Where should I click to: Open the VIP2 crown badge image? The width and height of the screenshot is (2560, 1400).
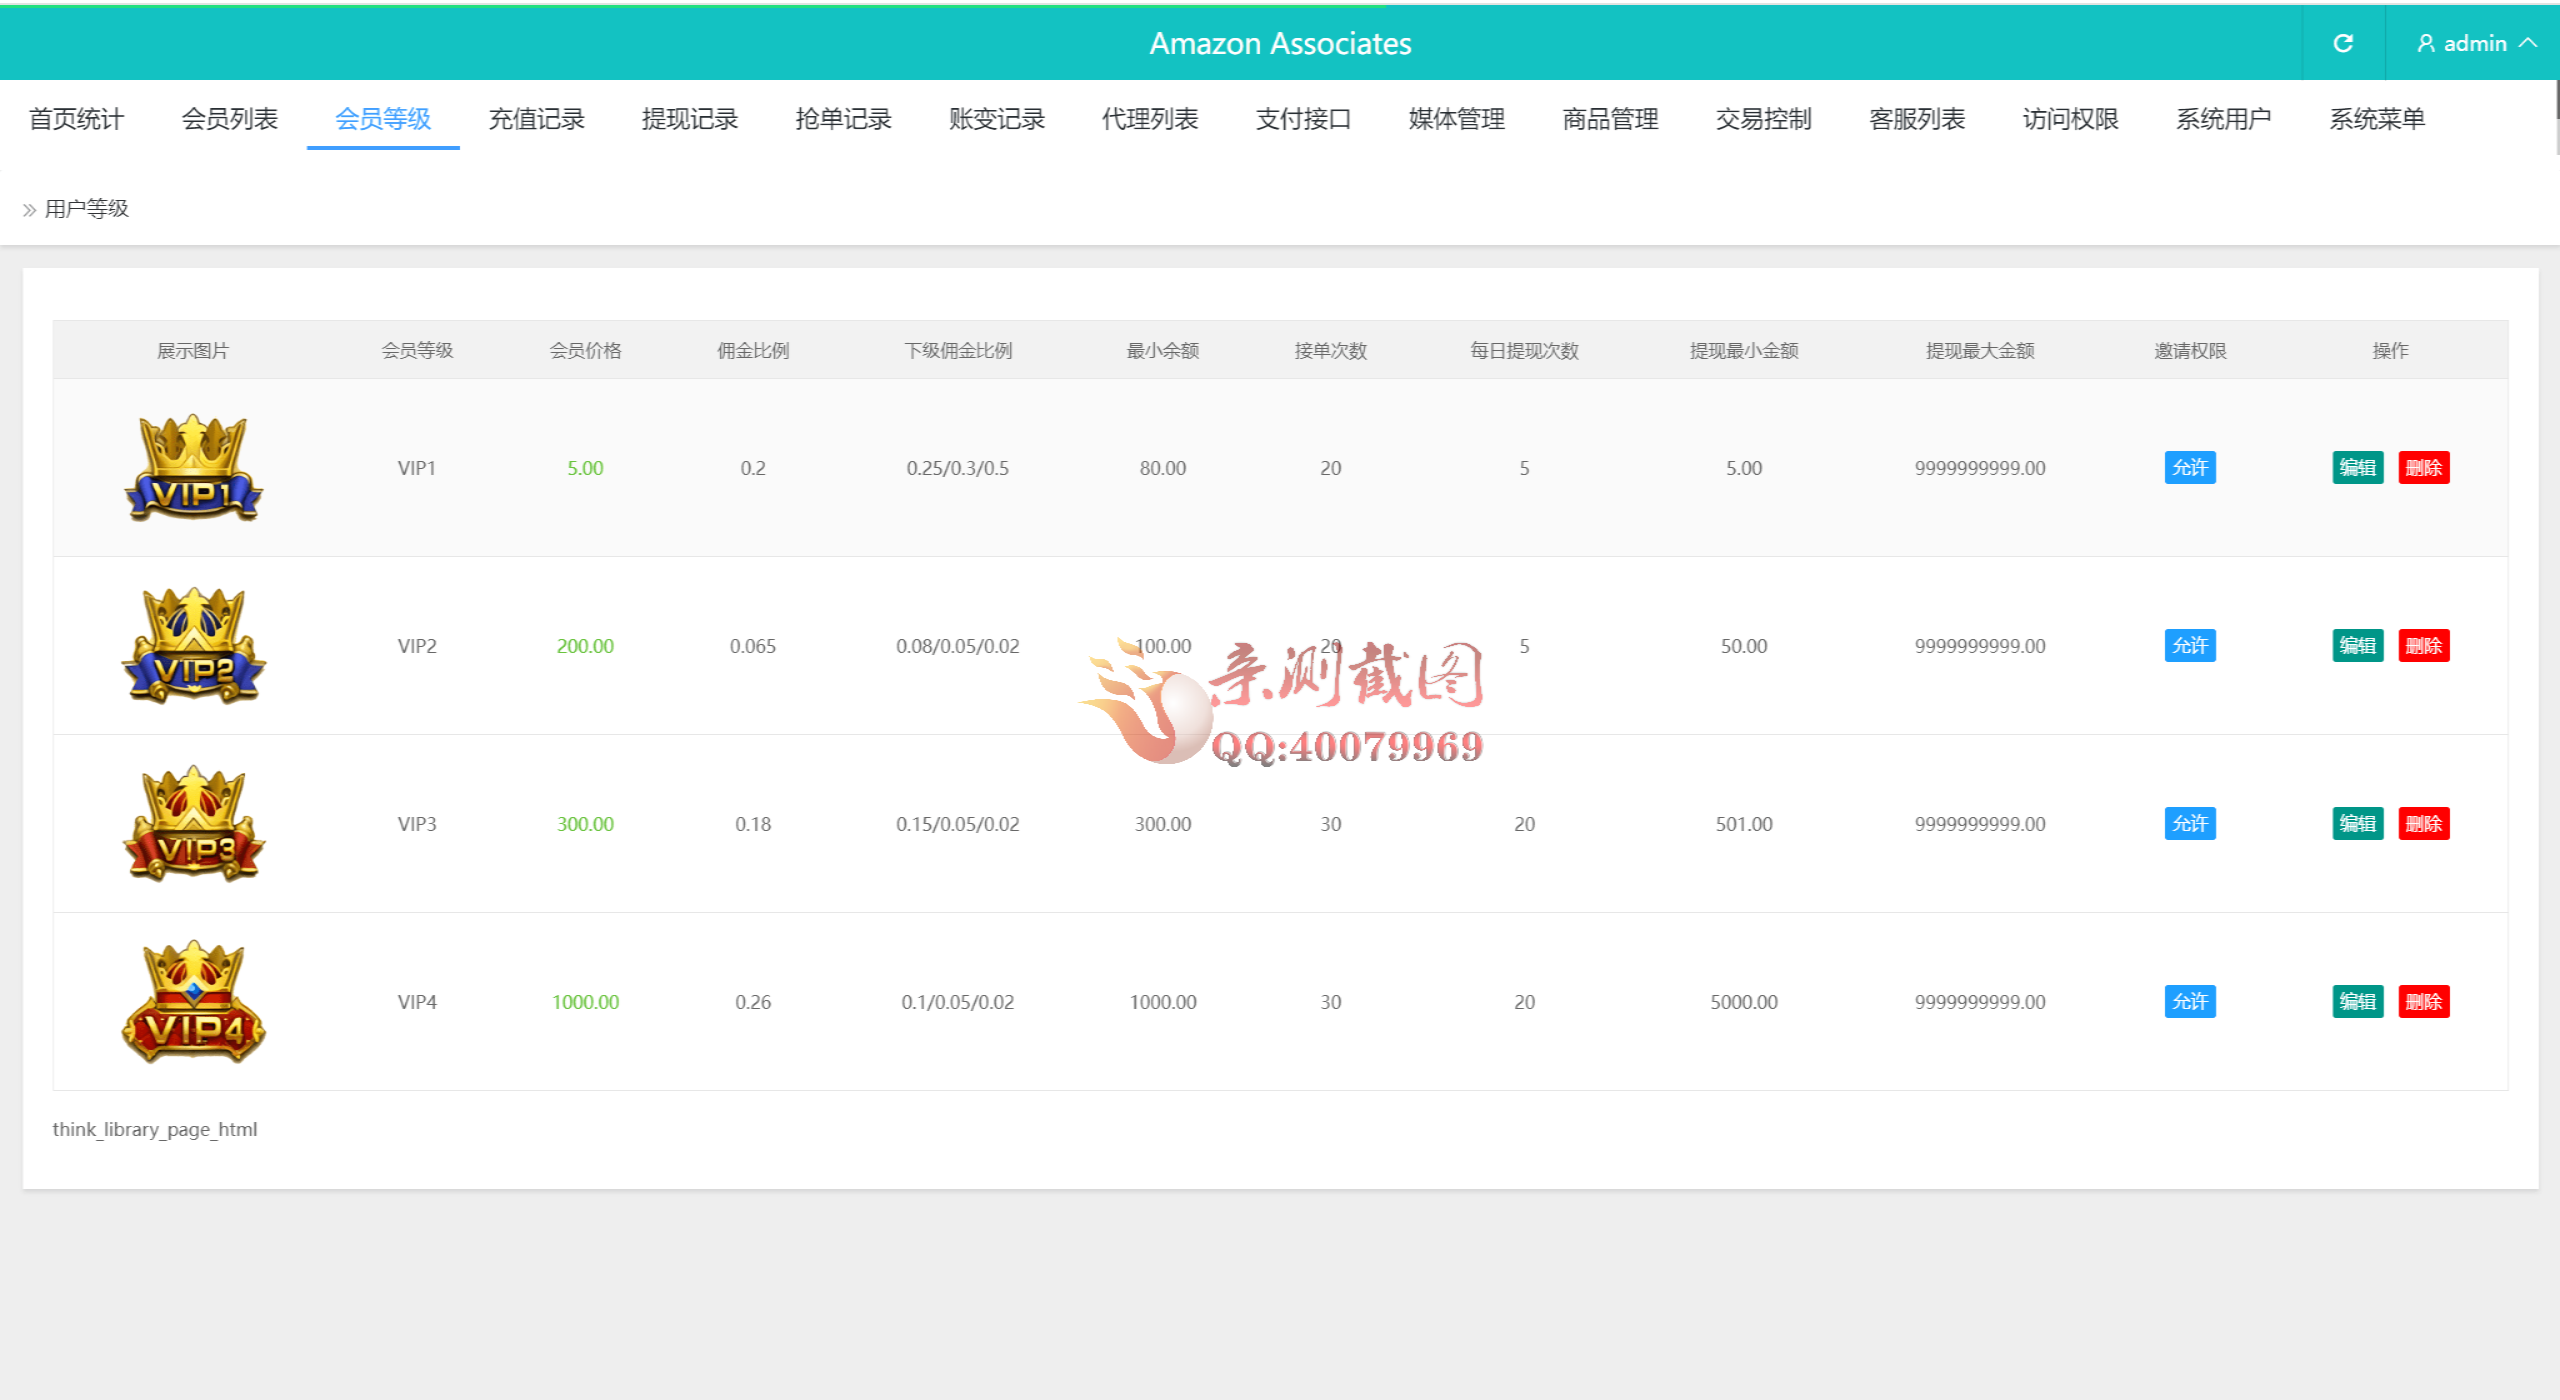(192, 646)
